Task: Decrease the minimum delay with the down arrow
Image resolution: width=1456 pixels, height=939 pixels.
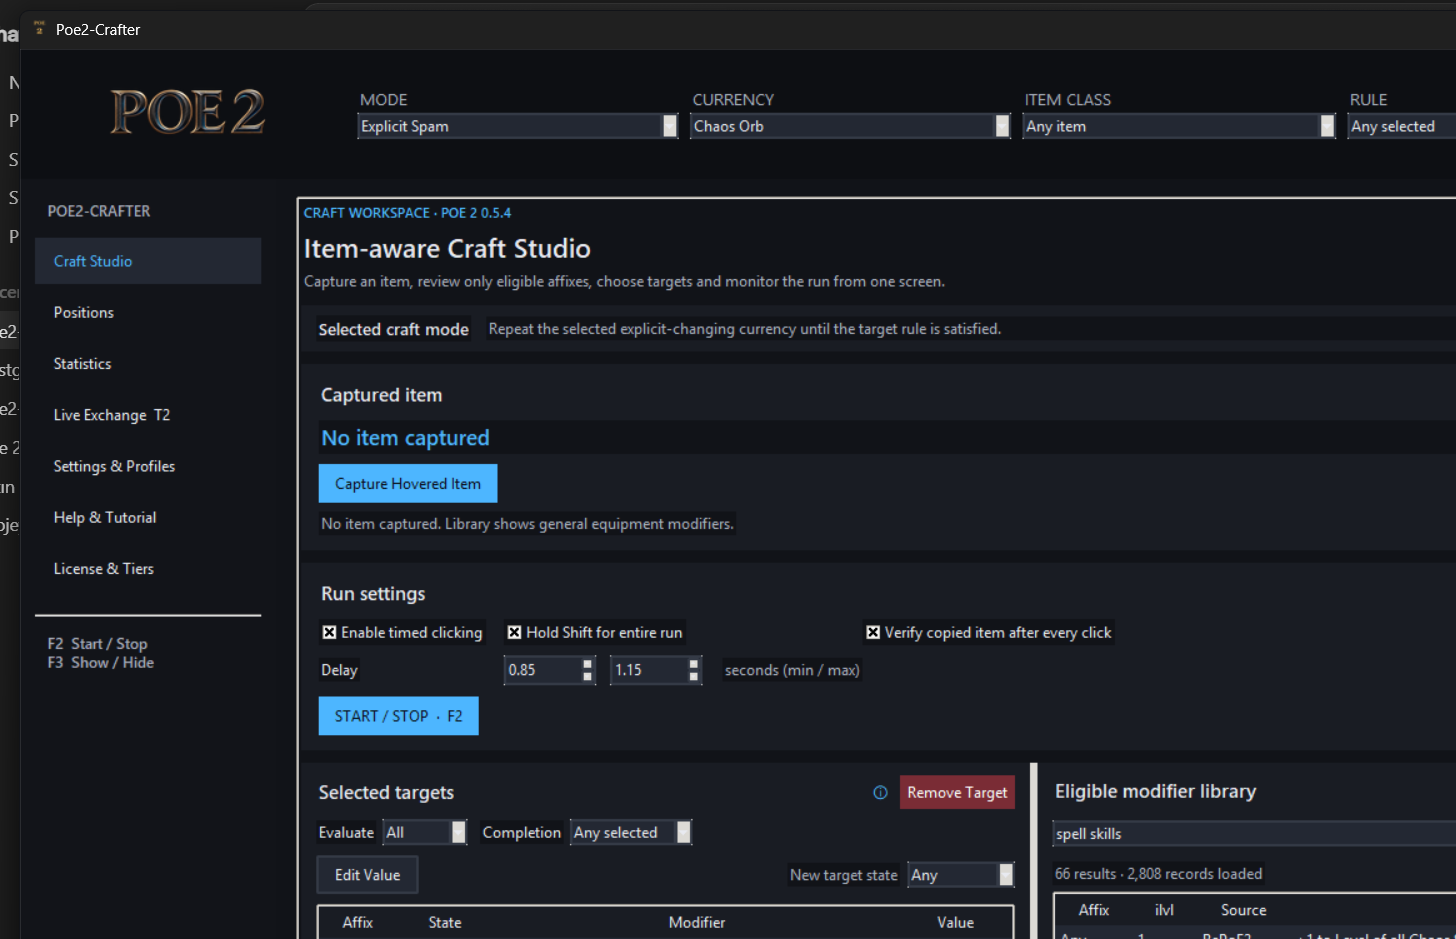Action: pos(587,677)
